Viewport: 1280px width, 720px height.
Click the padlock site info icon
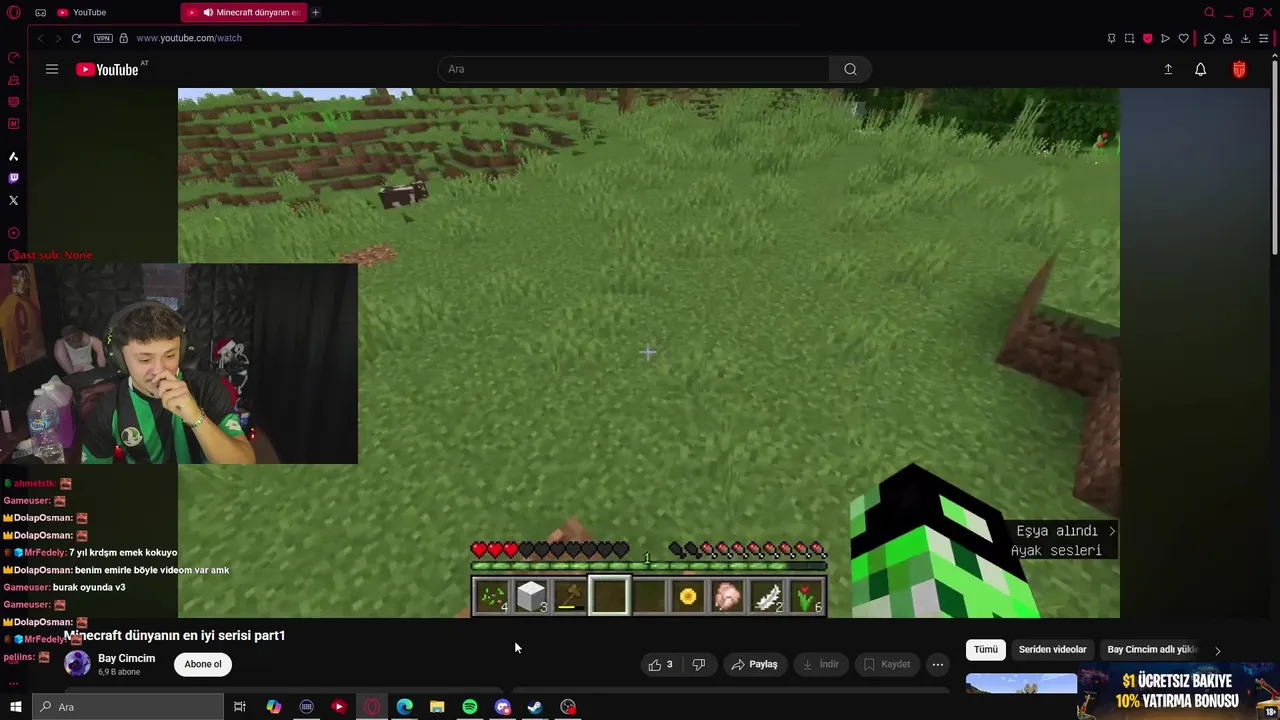[x=123, y=38]
